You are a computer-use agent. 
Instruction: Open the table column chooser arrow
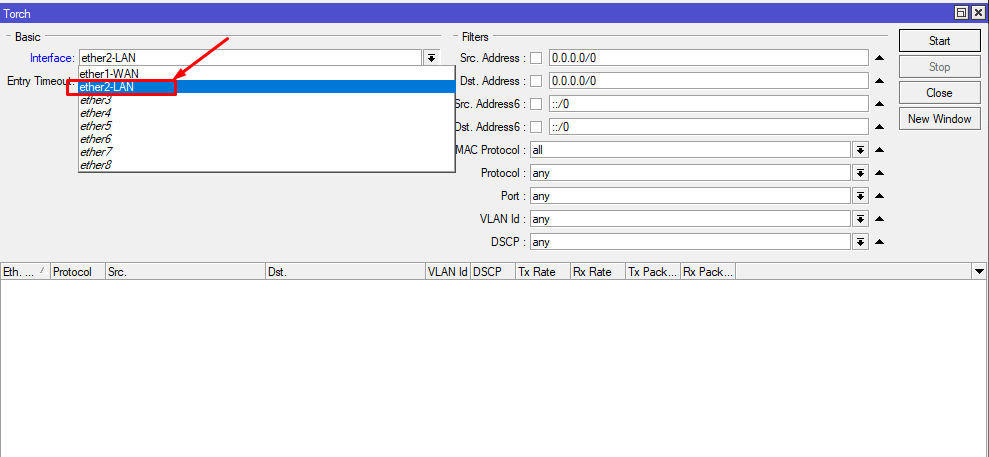point(978,272)
